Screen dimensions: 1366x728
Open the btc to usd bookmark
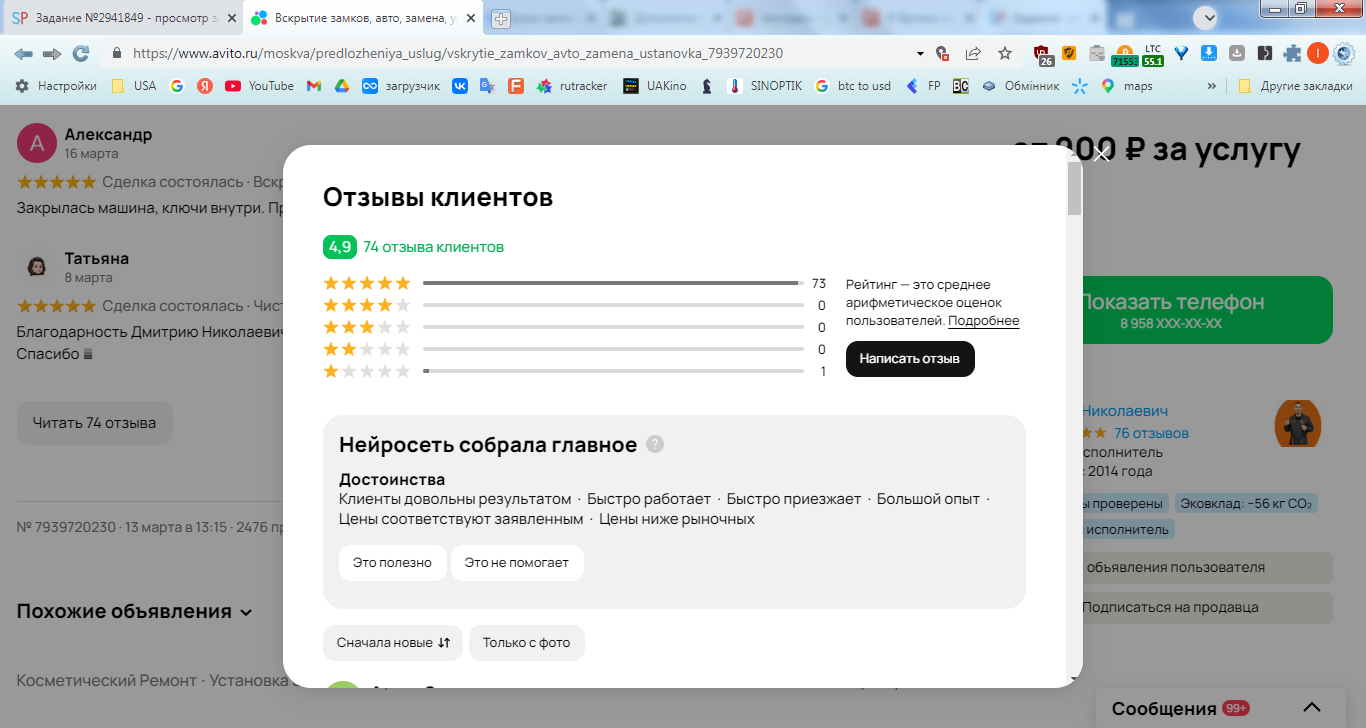851,86
